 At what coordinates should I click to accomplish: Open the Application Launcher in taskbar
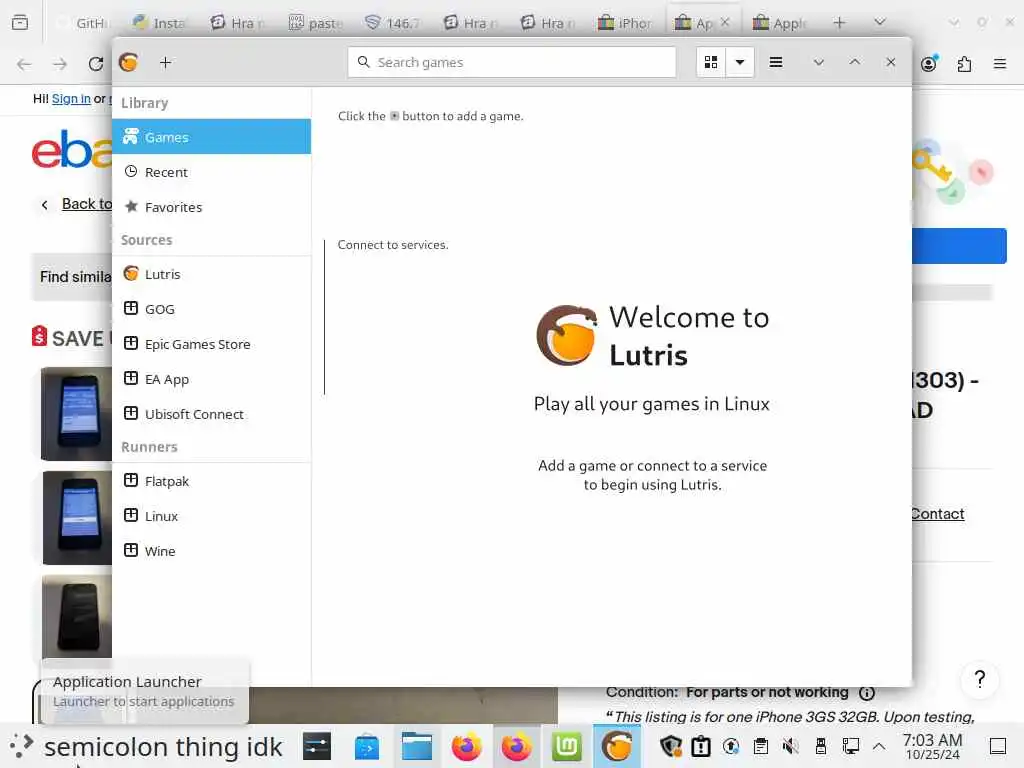[22, 746]
